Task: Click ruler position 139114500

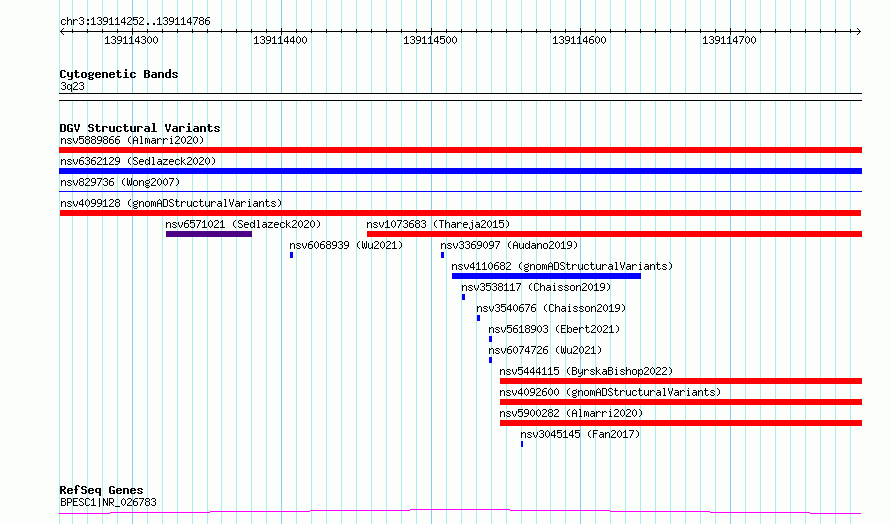Action: point(430,40)
